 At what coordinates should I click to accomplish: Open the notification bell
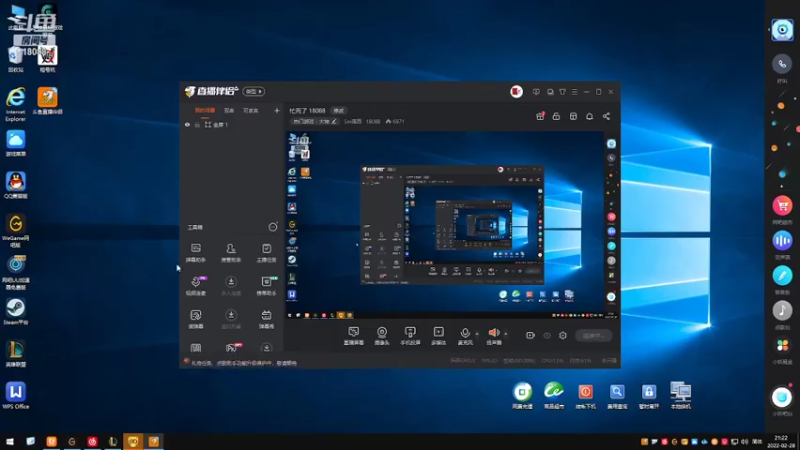pyautogui.click(x=589, y=116)
